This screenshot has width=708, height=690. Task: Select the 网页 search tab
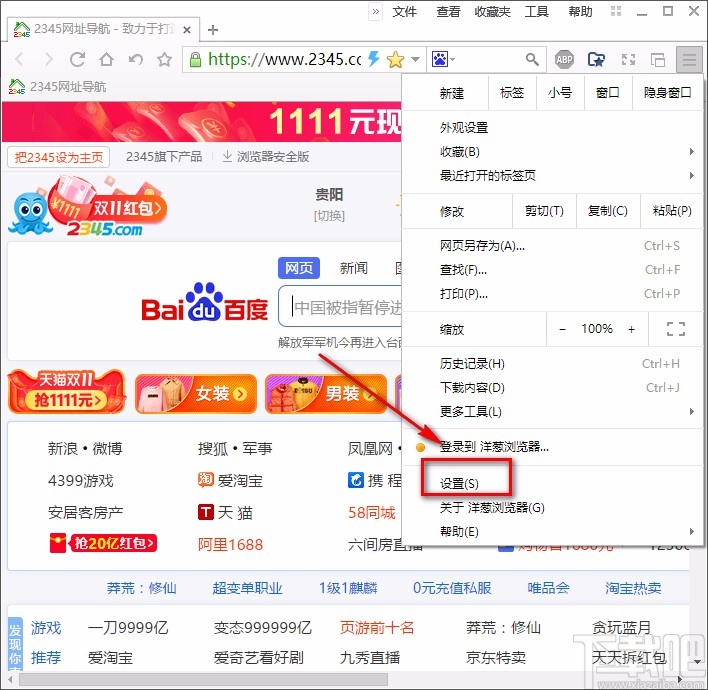[x=299, y=268]
